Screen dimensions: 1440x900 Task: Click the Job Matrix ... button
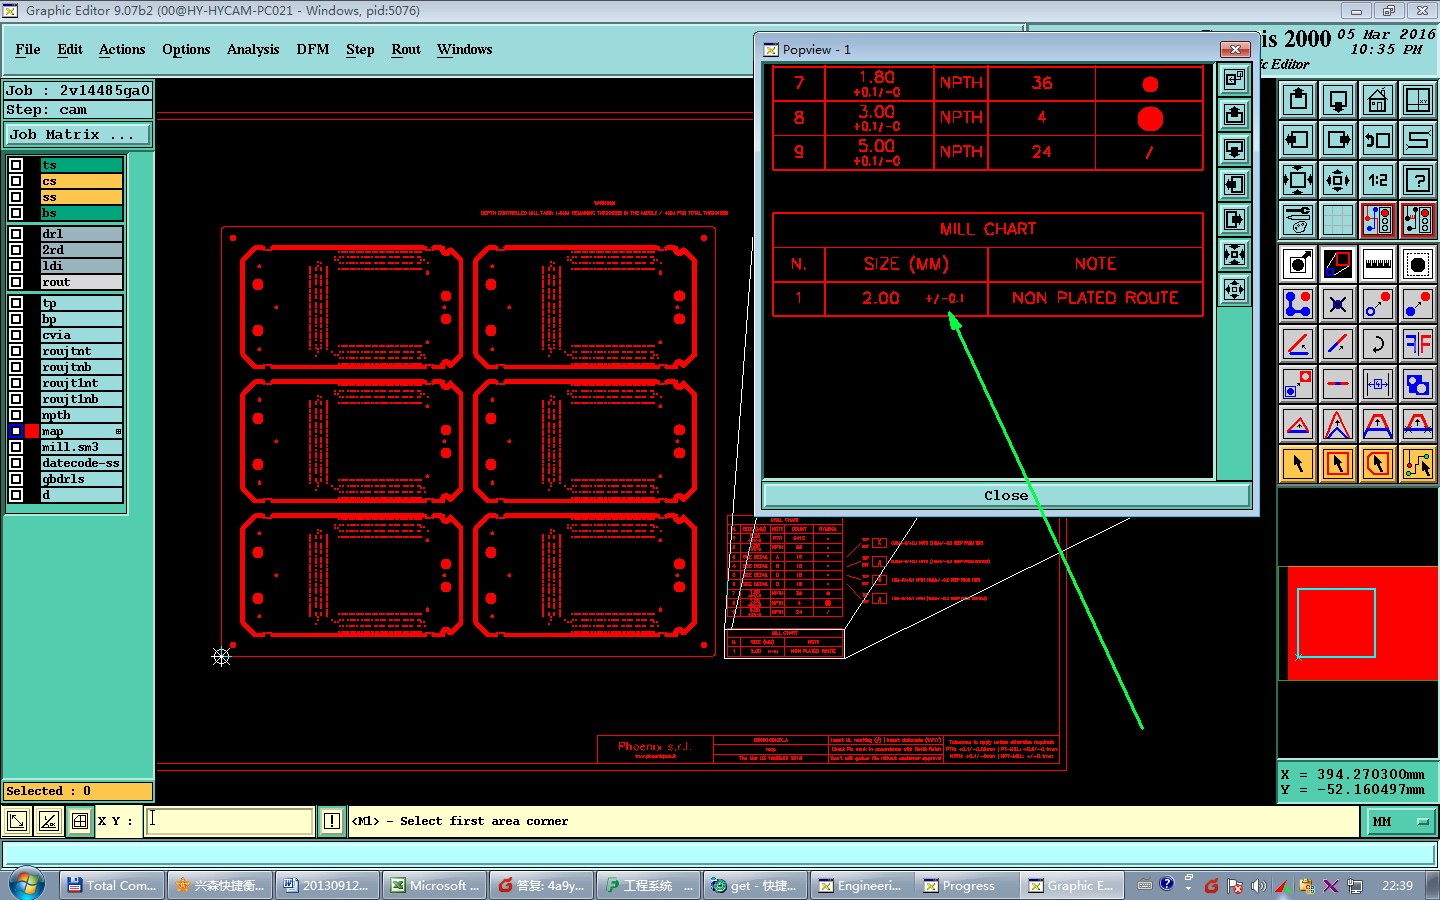coord(78,134)
